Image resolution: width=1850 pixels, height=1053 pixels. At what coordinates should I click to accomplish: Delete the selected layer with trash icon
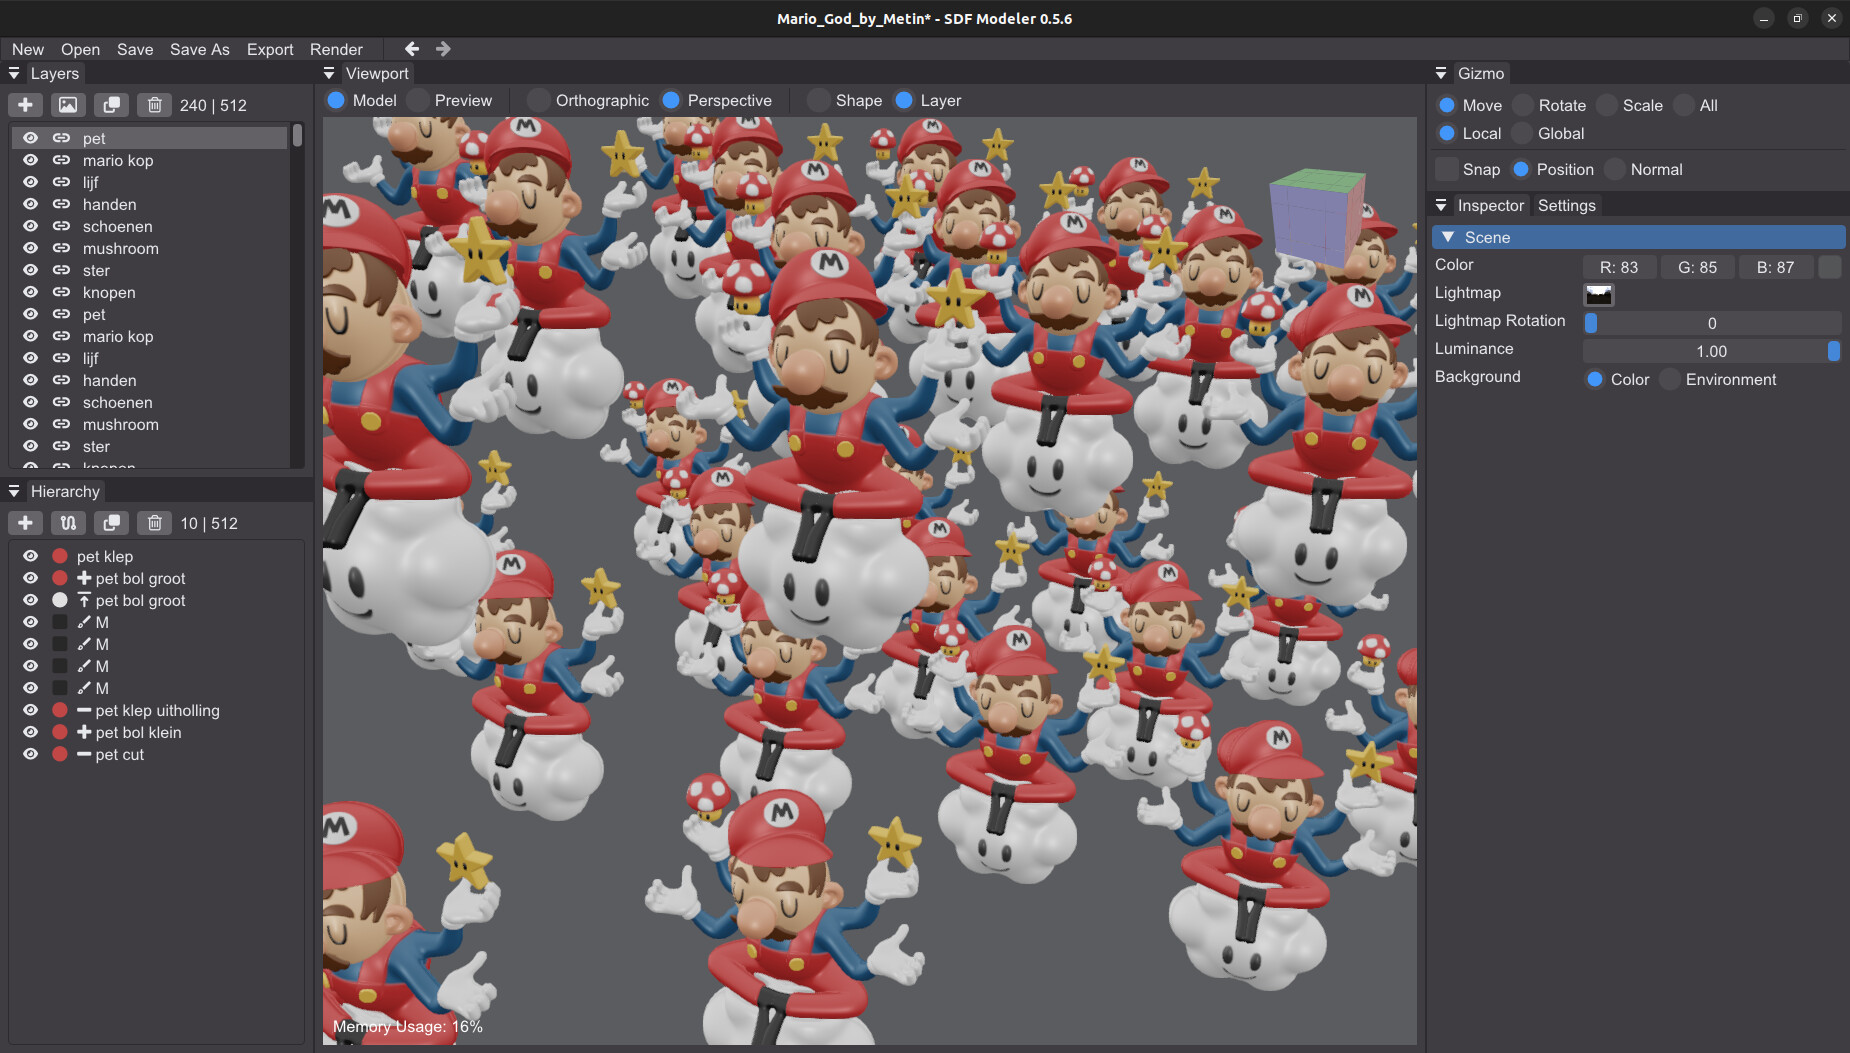point(155,105)
